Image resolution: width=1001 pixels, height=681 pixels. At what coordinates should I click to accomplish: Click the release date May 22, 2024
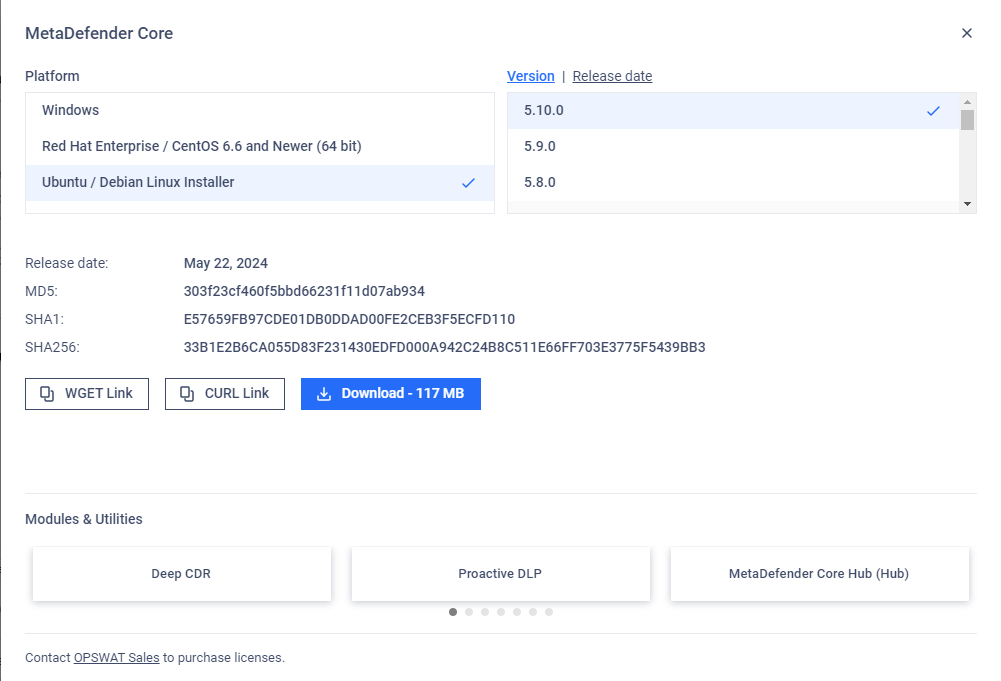tap(225, 264)
